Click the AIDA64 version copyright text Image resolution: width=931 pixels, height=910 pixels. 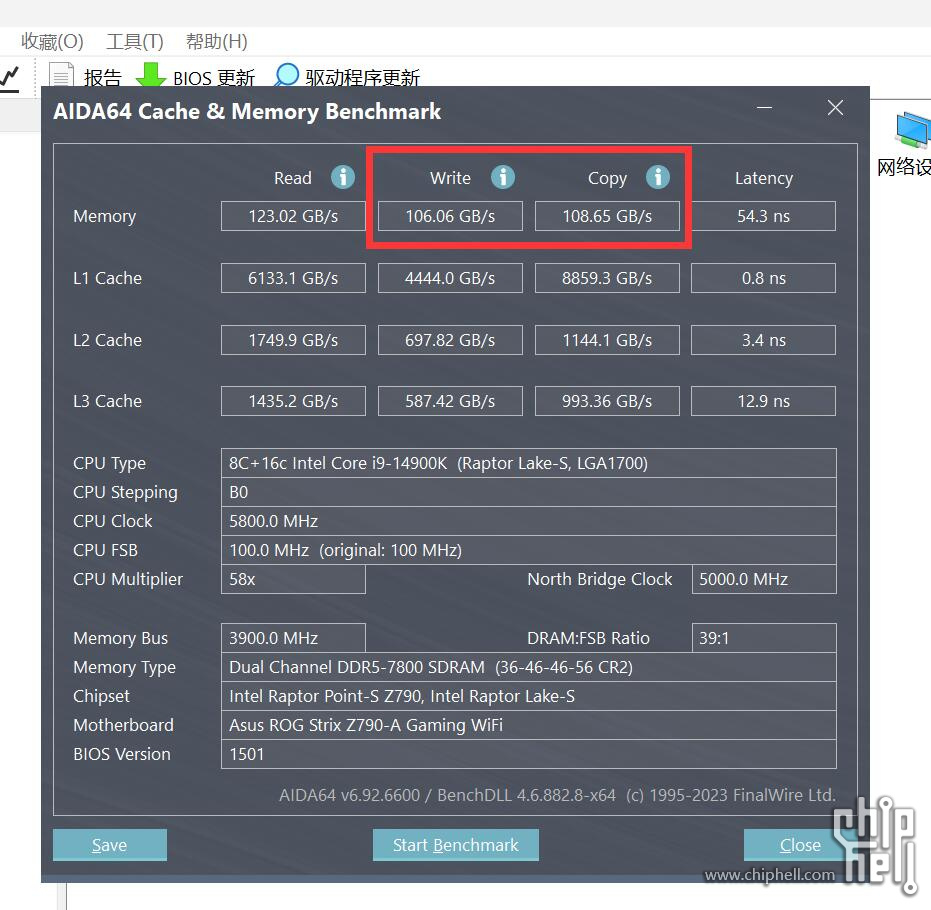[558, 795]
